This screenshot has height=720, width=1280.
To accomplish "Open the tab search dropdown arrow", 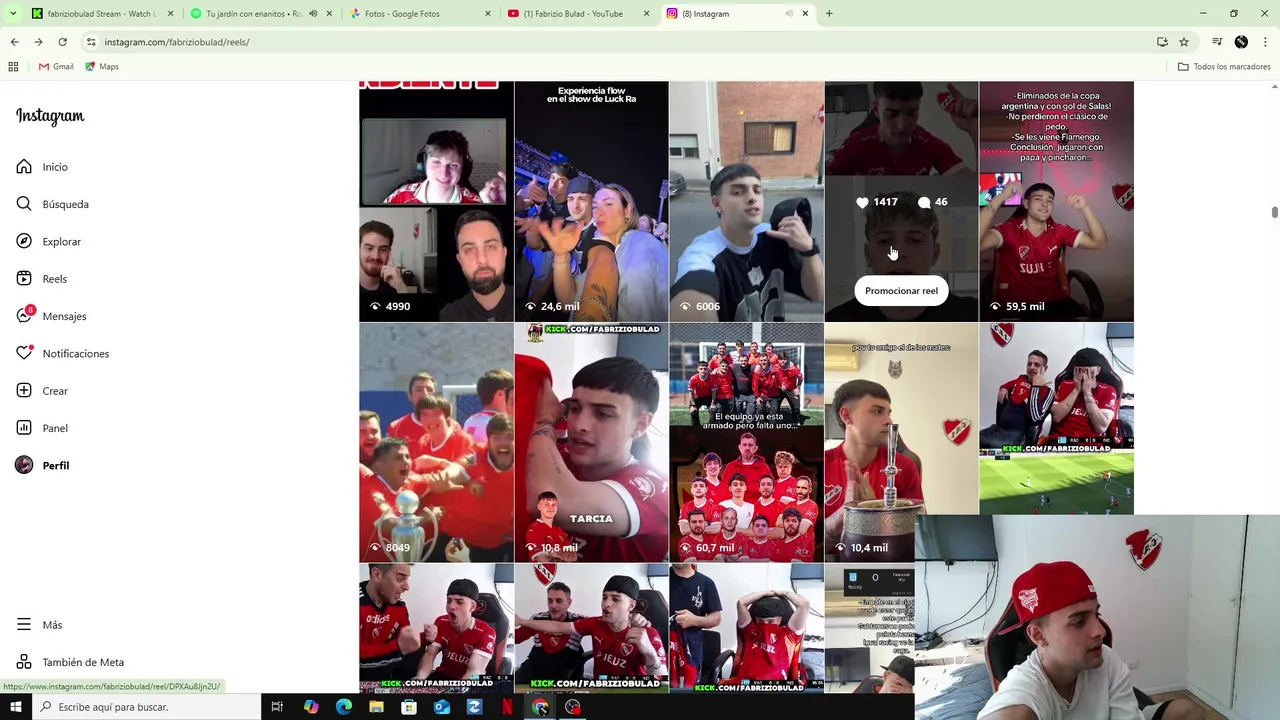I will (x=12, y=14).
